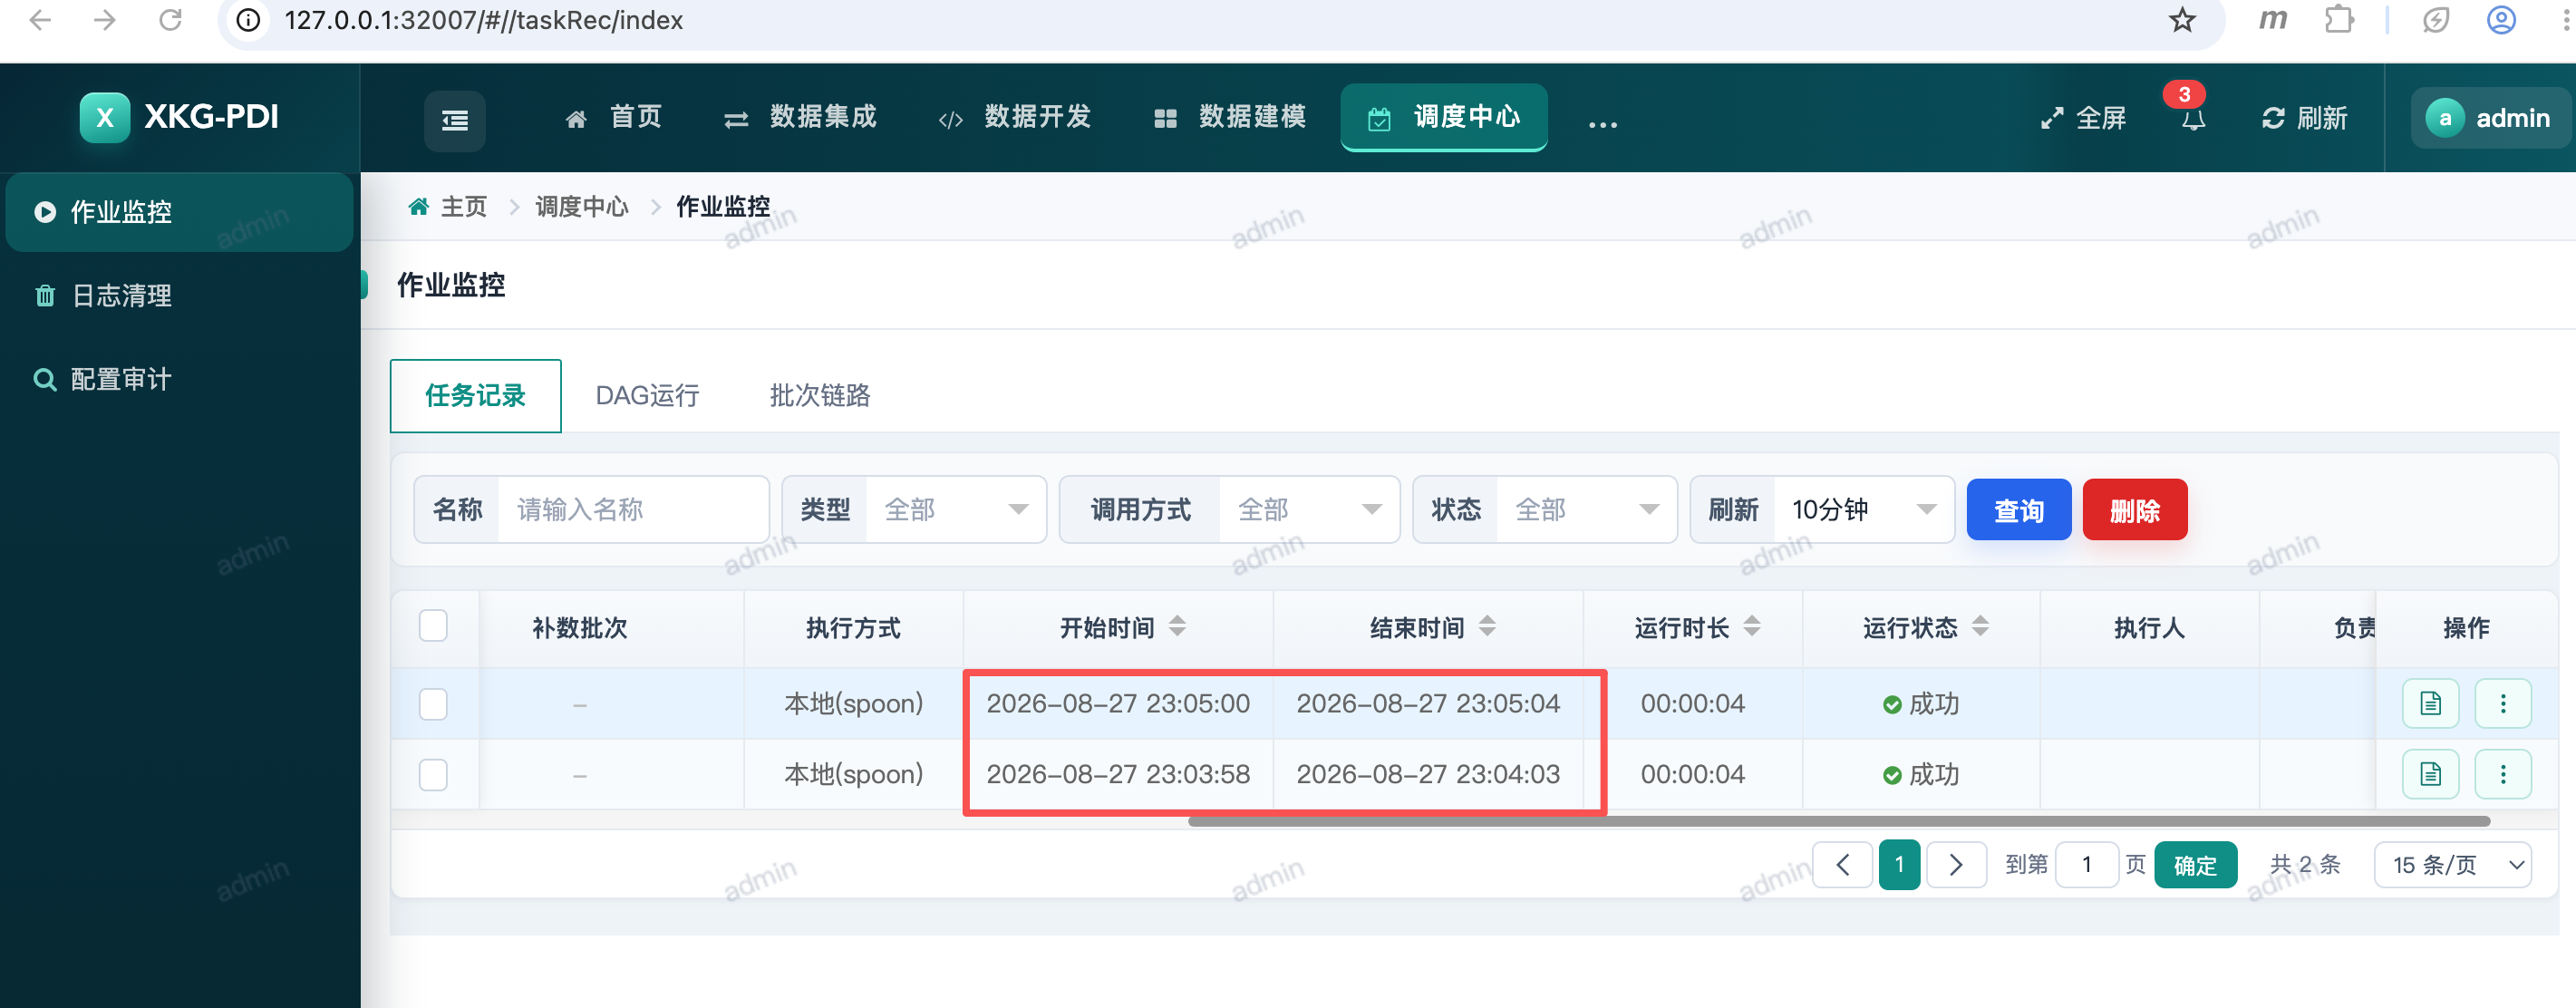Image resolution: width=2576 pixels, height=1008 pixels.
Task: Collapse the sidebar with the menu-fold icon
Action: point(455,120)
